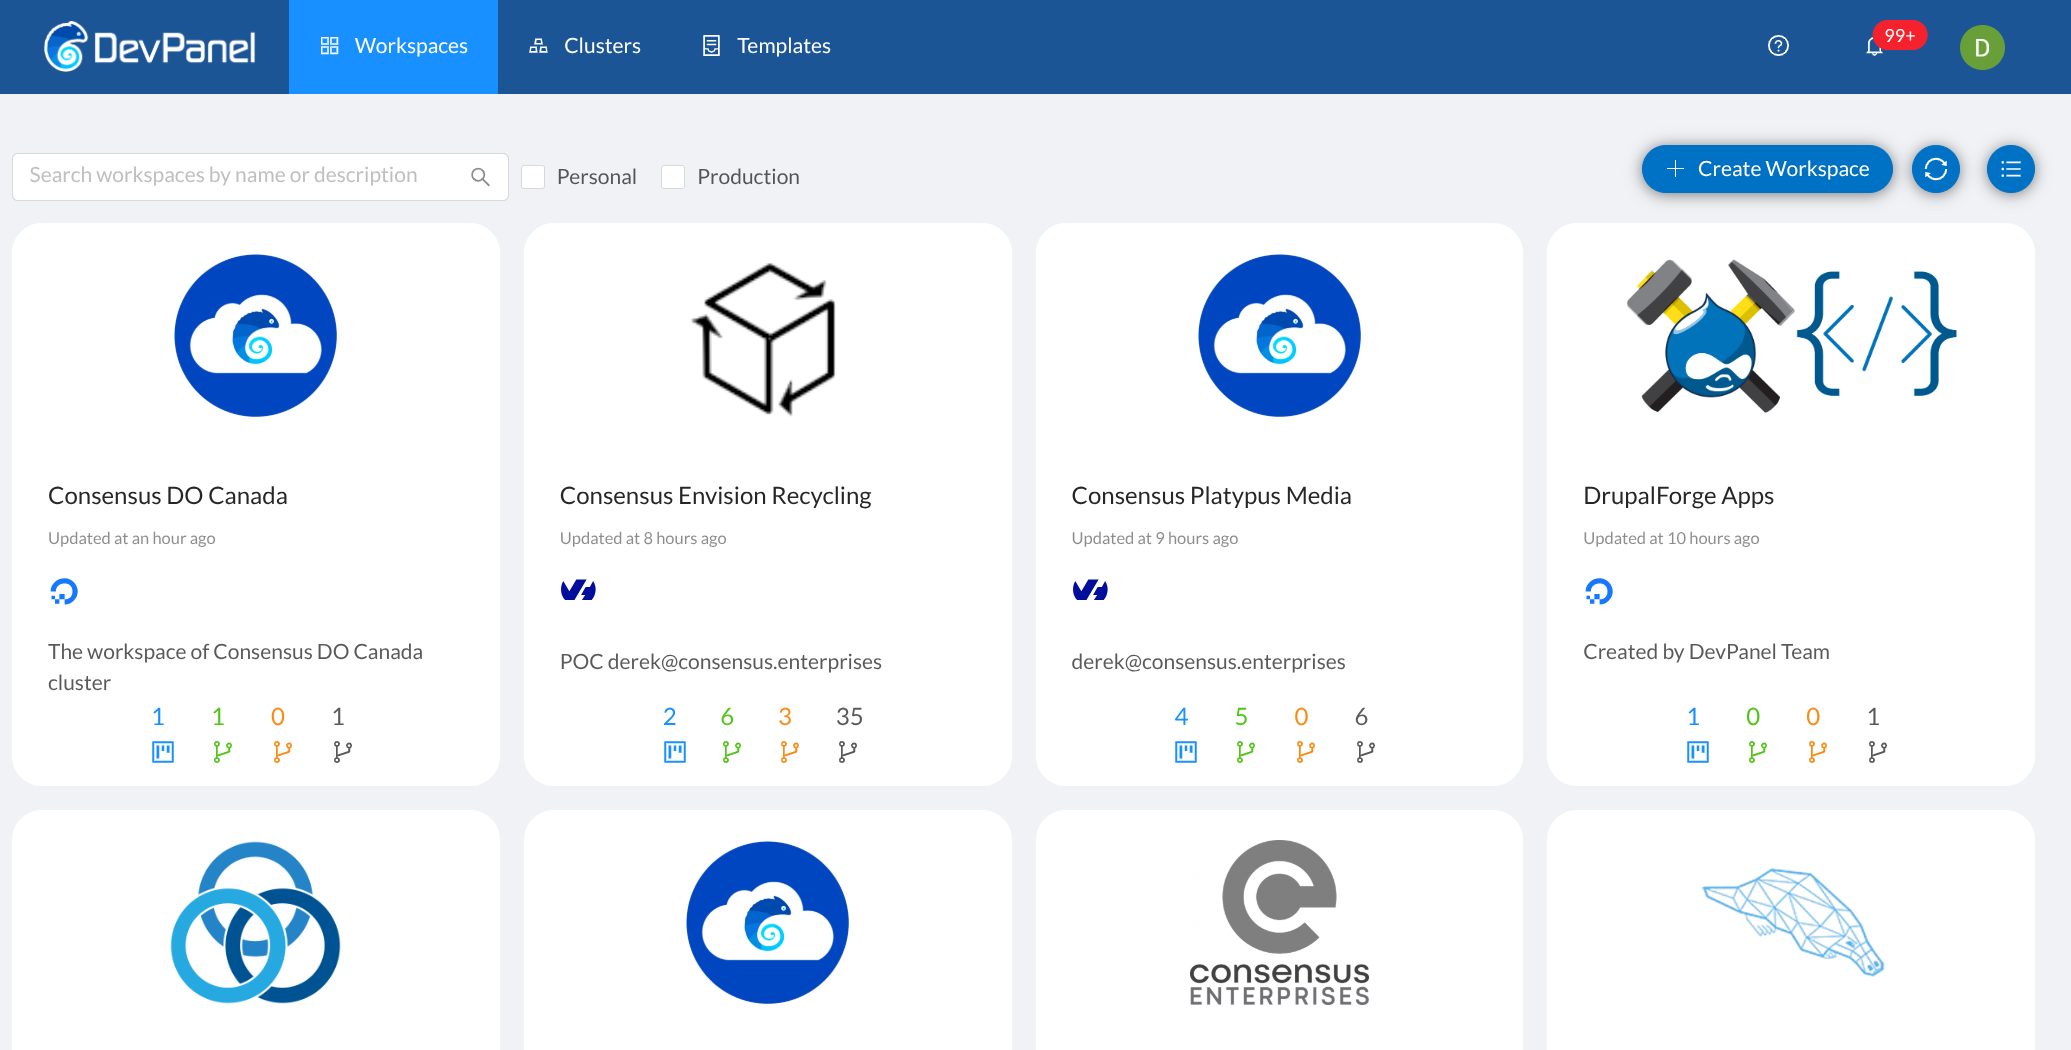Screen dimensions: 2071x1050
Task: Open the DrupalForge Apps workspace title
Action: tap(1679, 496)
